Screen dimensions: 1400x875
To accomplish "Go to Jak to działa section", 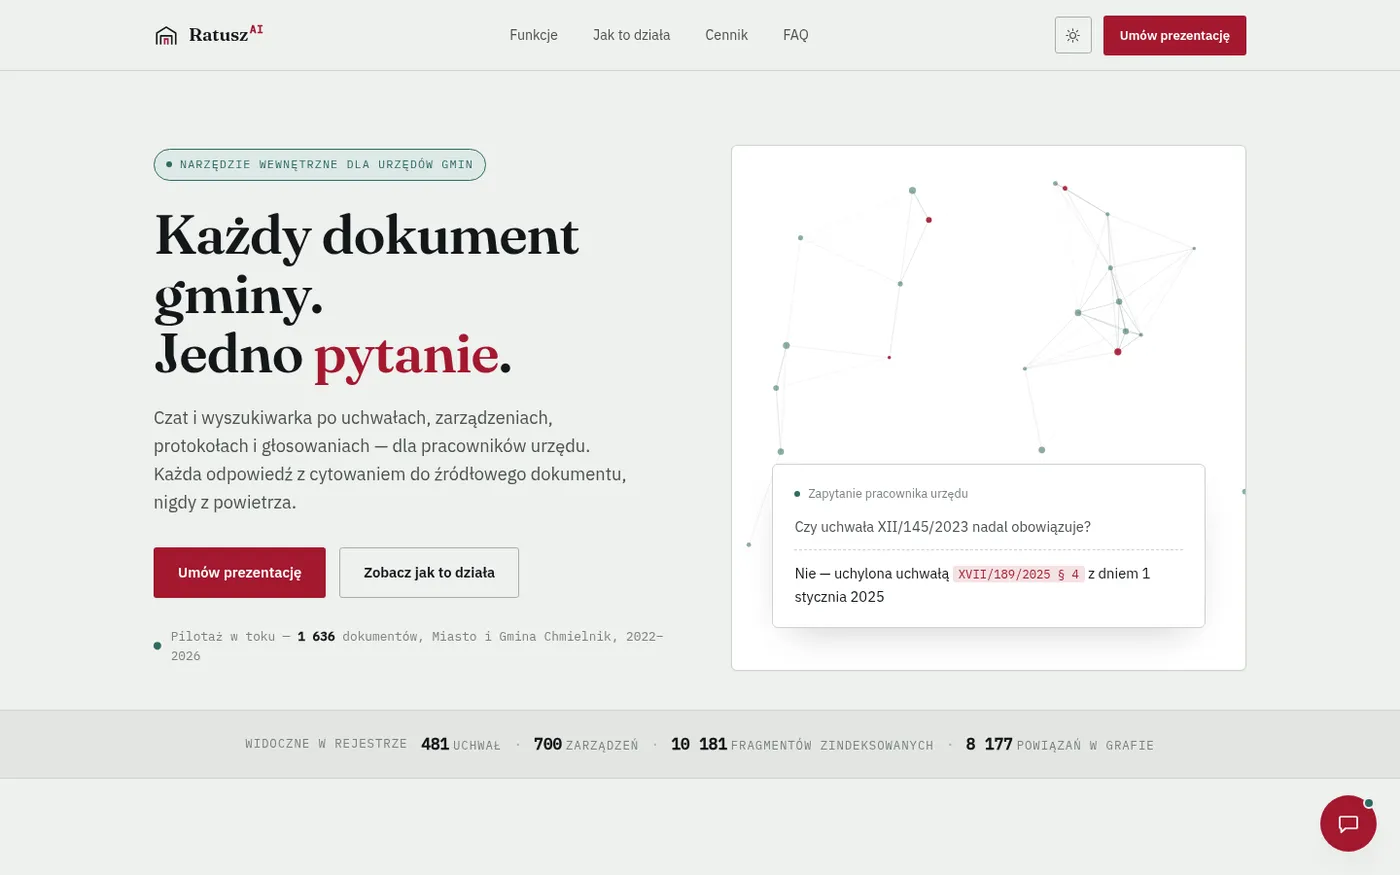I will tap(631, 35).
